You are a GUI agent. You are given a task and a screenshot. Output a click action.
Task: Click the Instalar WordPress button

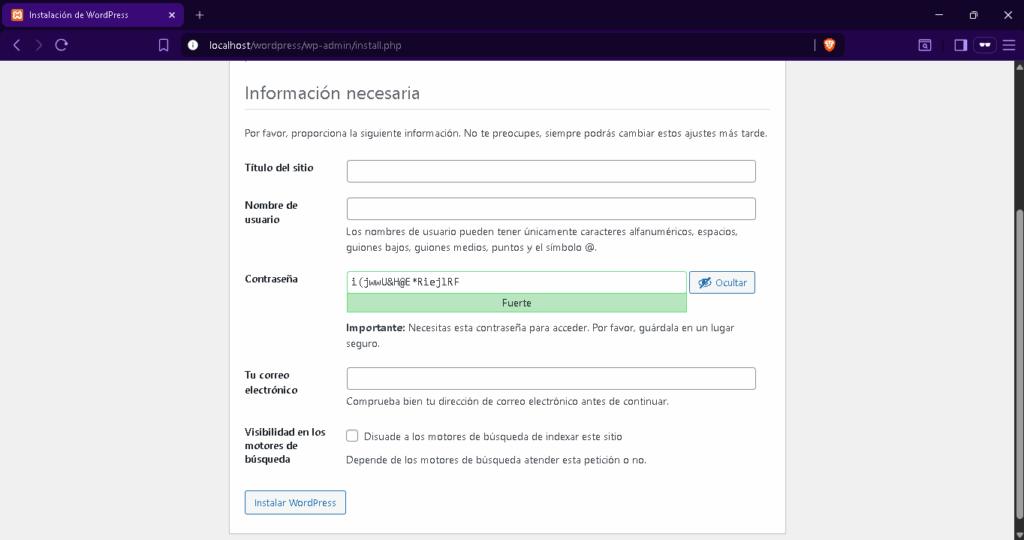point(295,503)
